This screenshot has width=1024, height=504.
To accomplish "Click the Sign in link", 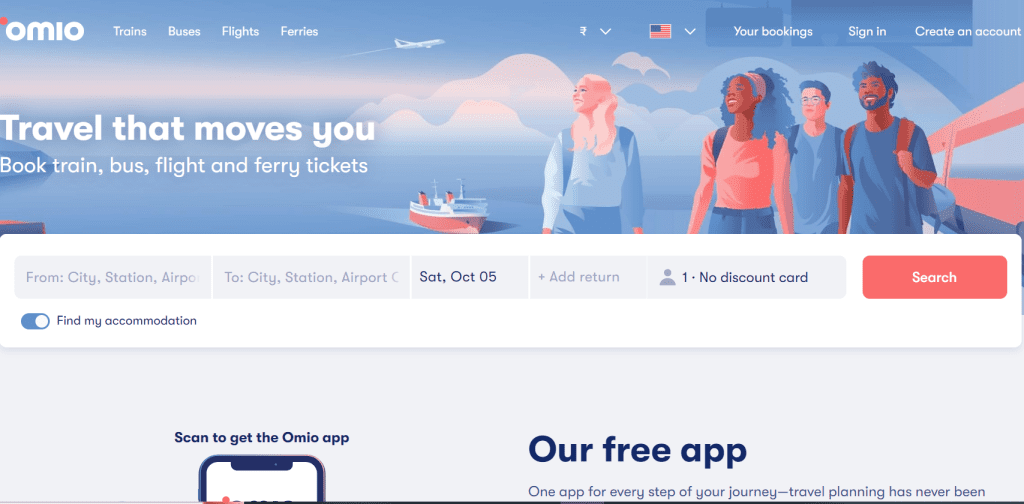I will 867,31.
